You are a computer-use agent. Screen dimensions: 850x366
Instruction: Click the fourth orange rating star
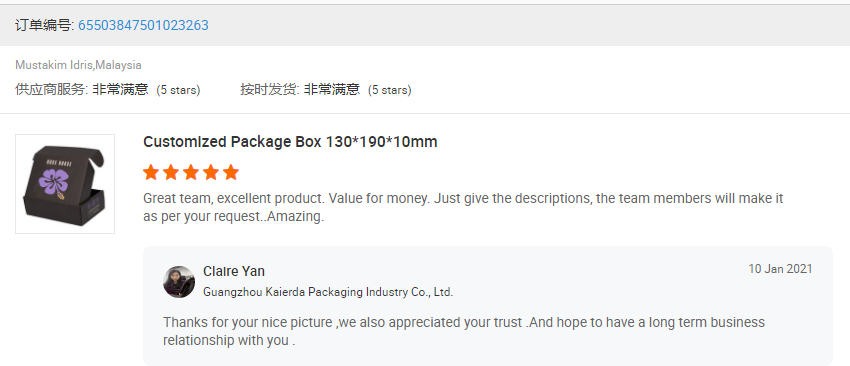211,173
